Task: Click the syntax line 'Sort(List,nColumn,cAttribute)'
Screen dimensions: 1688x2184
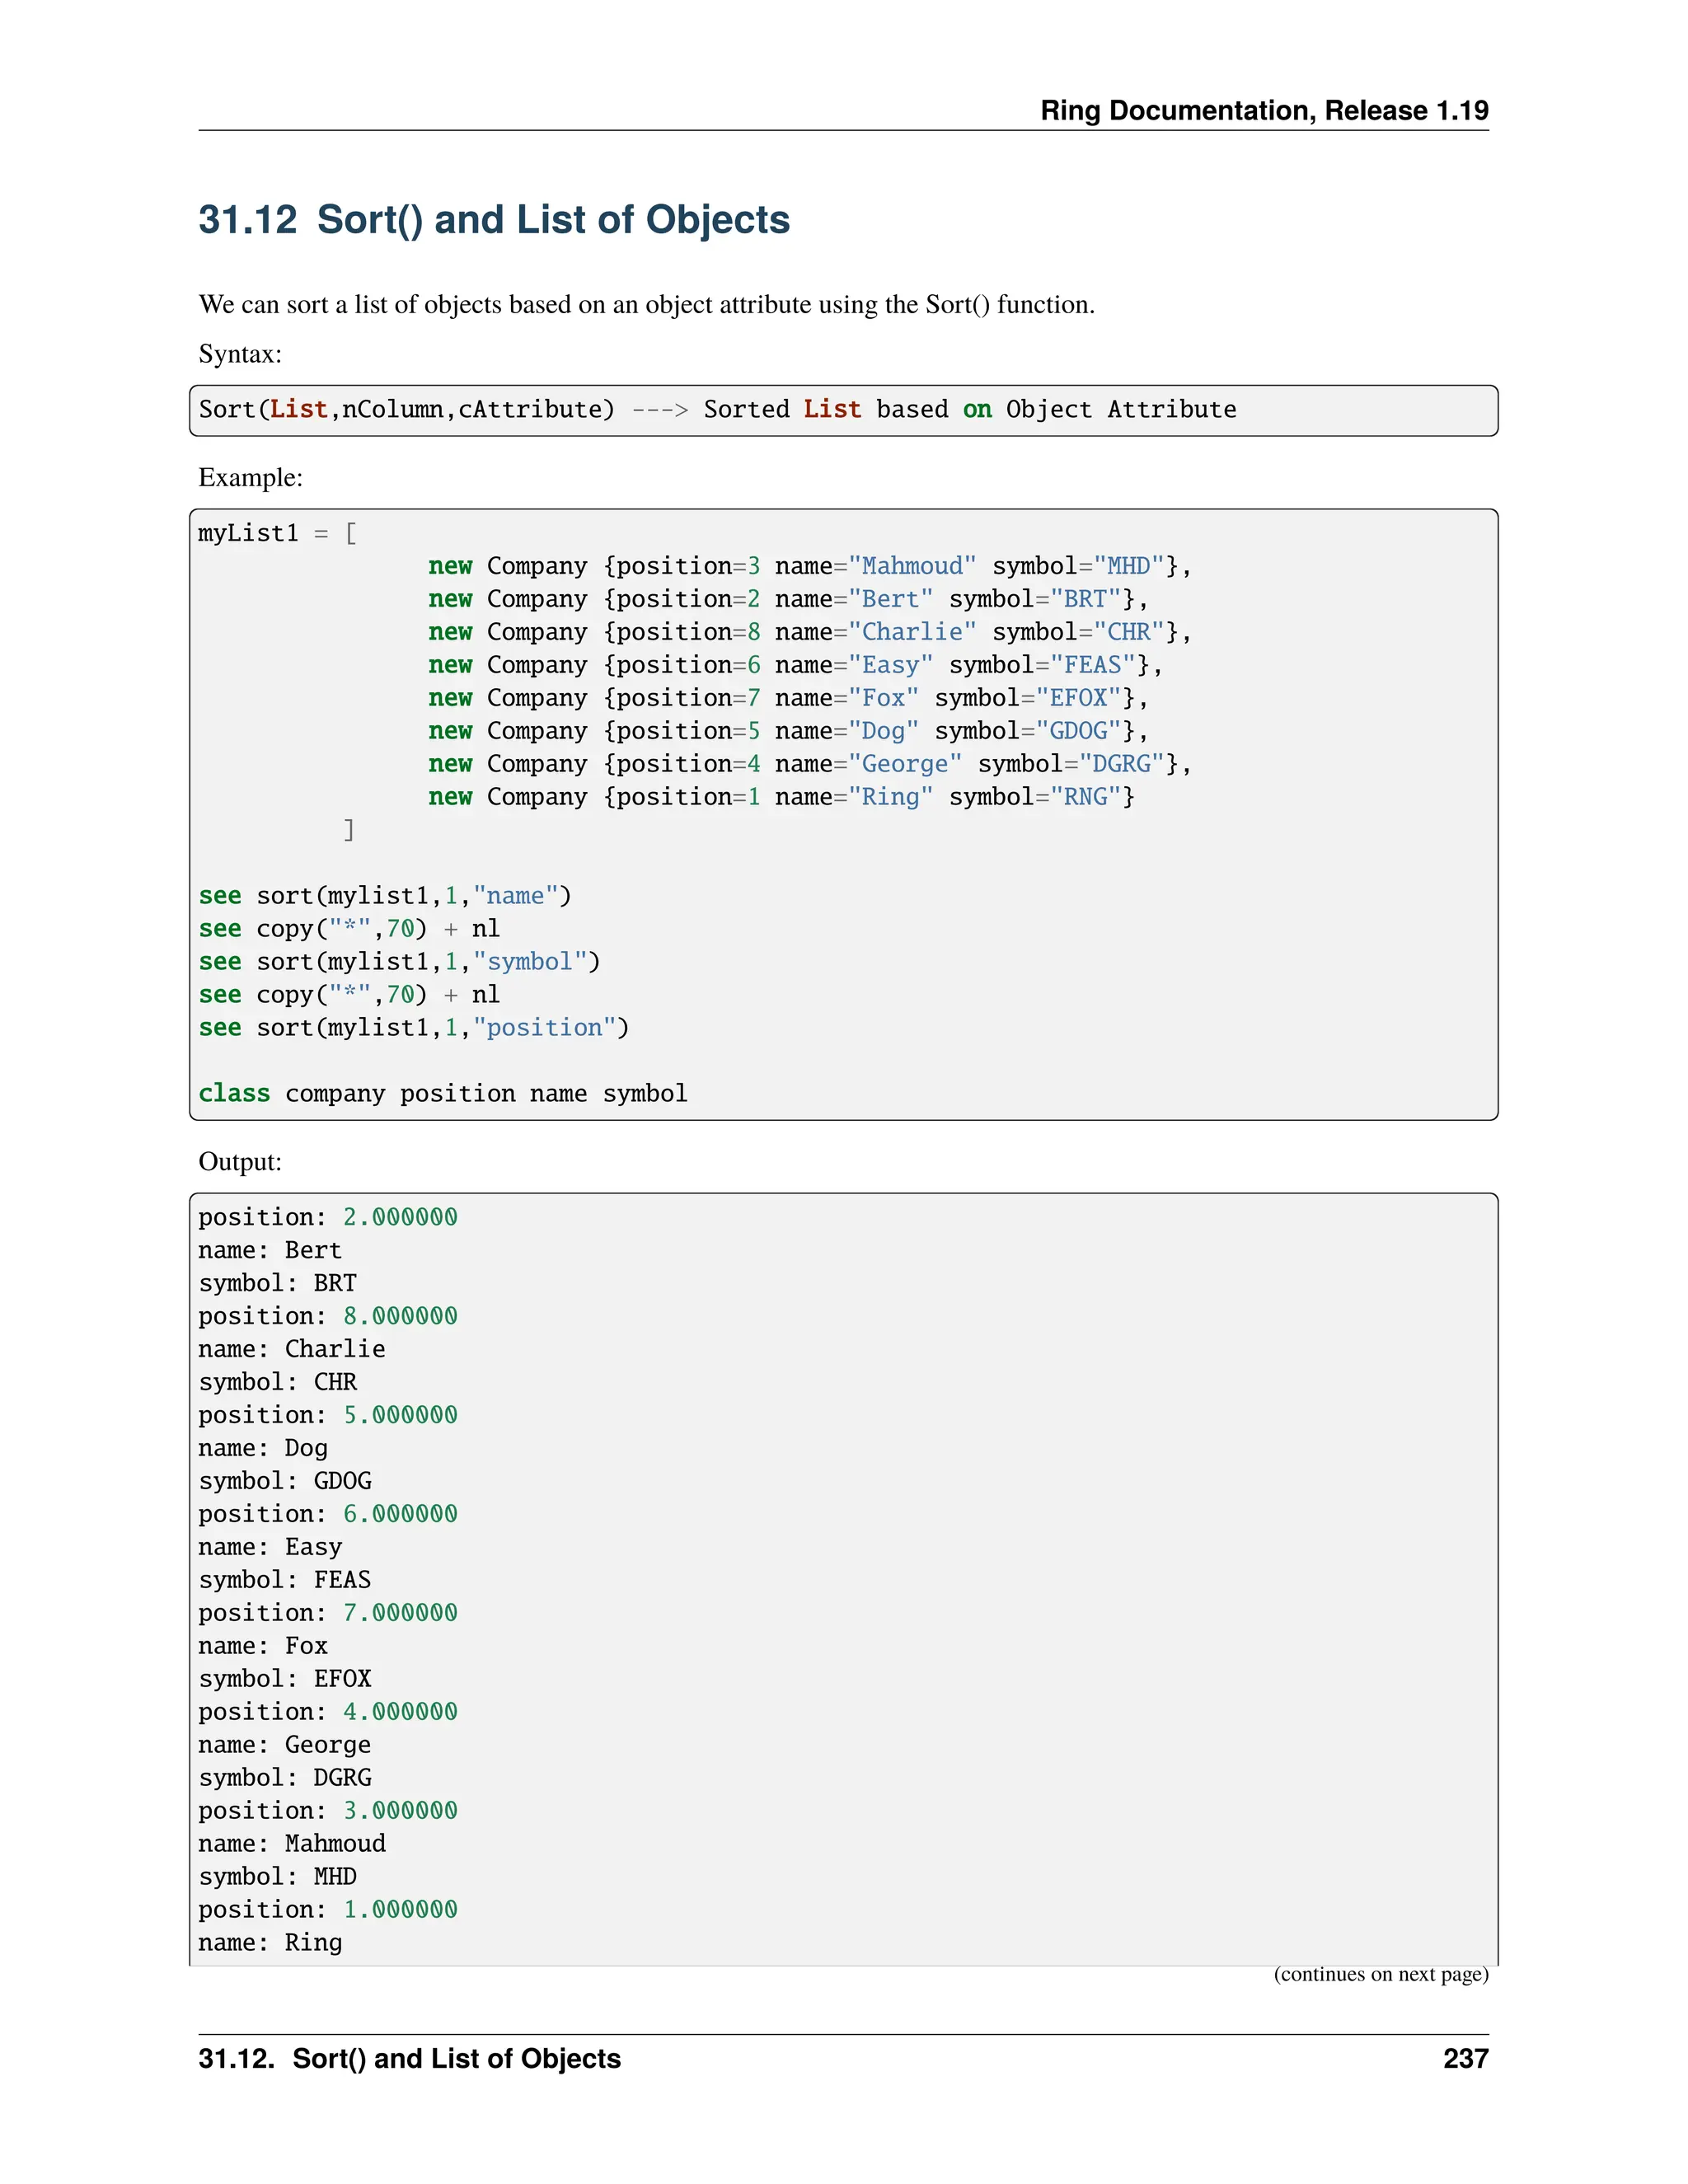Action: (717, 410)
